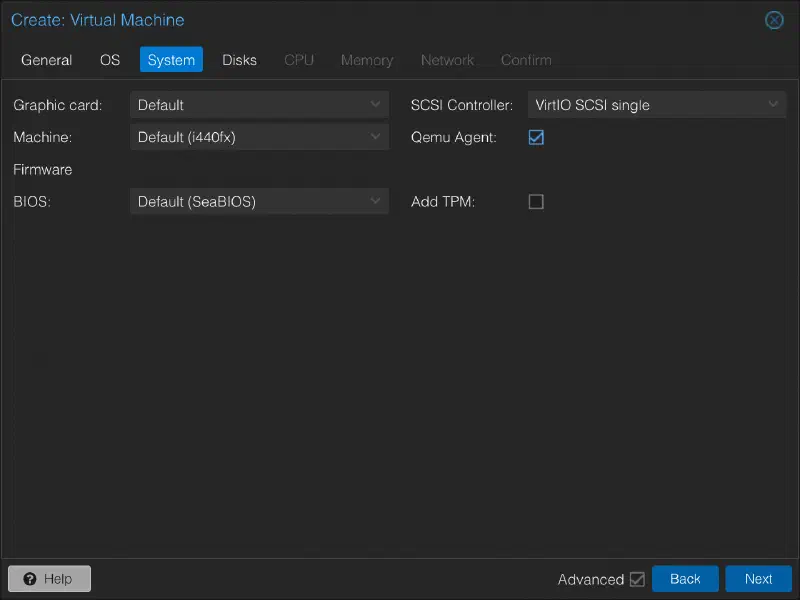Click the Create: Virtual Machine title
This screenshot has width=800, height=600.
click(97, 20)
